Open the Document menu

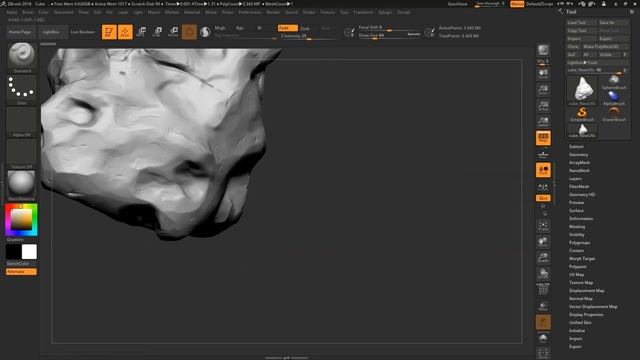64,12
